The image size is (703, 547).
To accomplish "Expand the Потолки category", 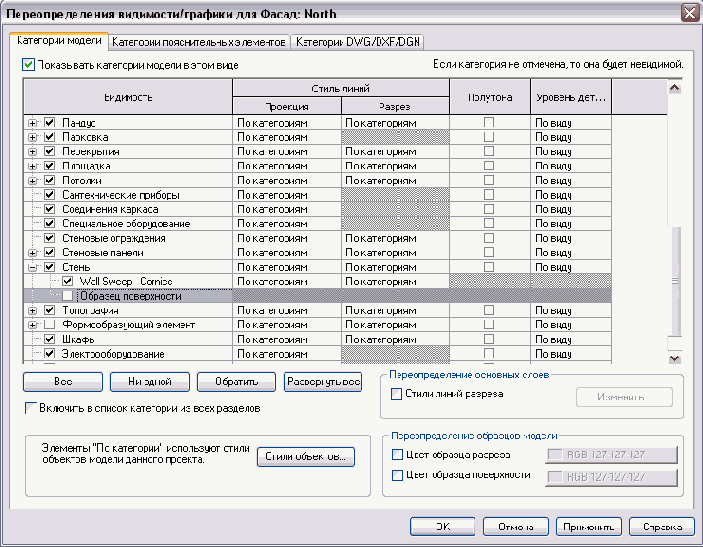I will pyautogui.click(x=32, y=181).
